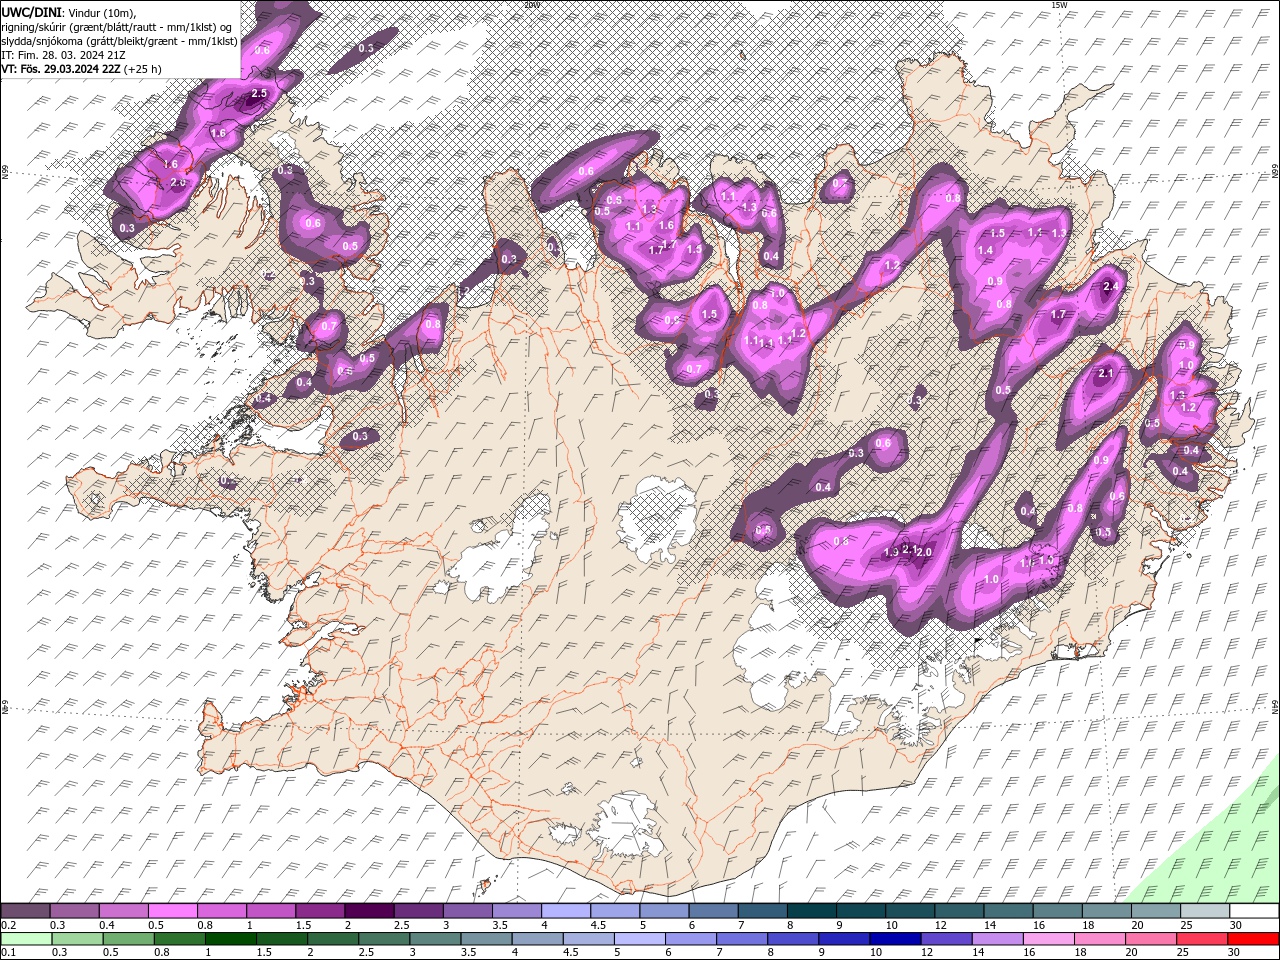
Task: Pick the 2 dark green swatch in lower legend row
Action: tap(333, 939)
